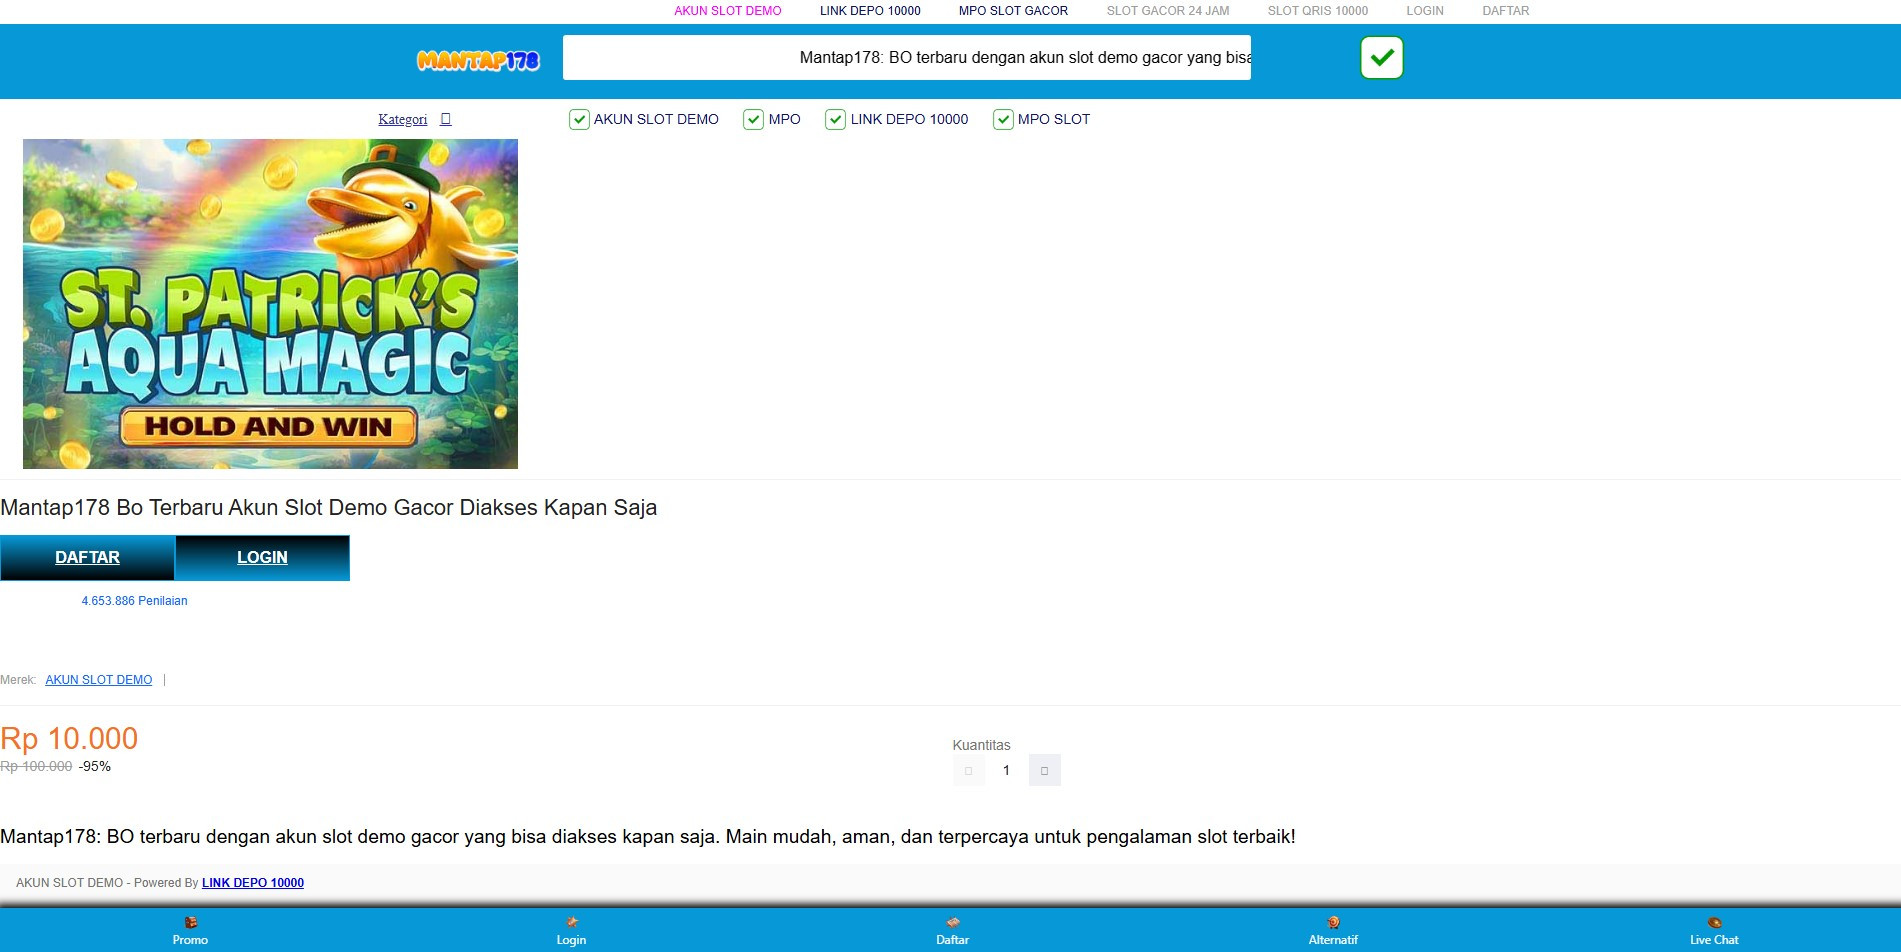1901x952 pixels.
Task: Click the green checkmark search button
Action: pyautogui.click(x=1381, y=57)
